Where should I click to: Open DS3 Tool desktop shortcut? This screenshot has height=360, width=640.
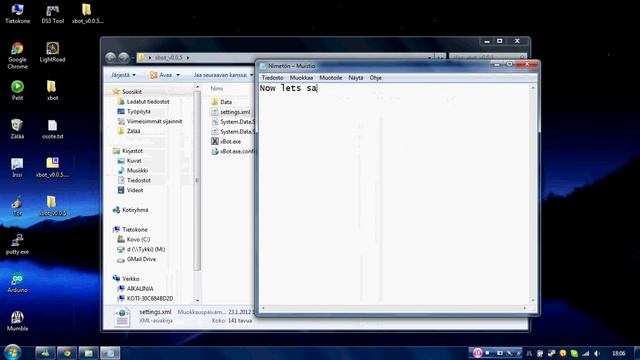click(x=52, y=13)
